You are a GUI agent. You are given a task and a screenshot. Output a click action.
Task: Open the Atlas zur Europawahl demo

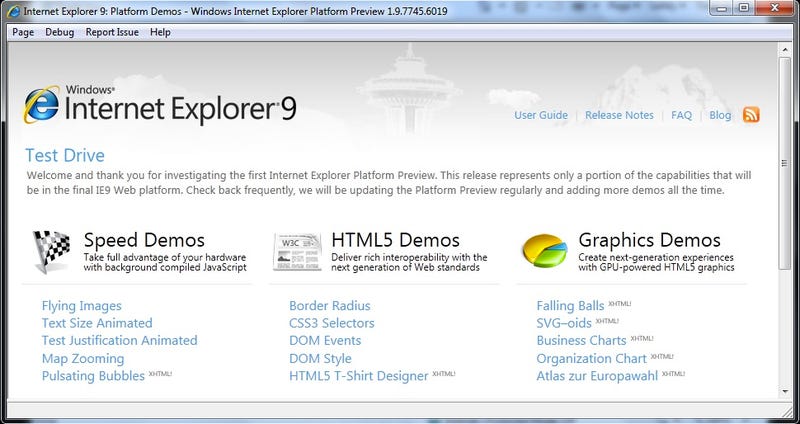tap(597, 376)
